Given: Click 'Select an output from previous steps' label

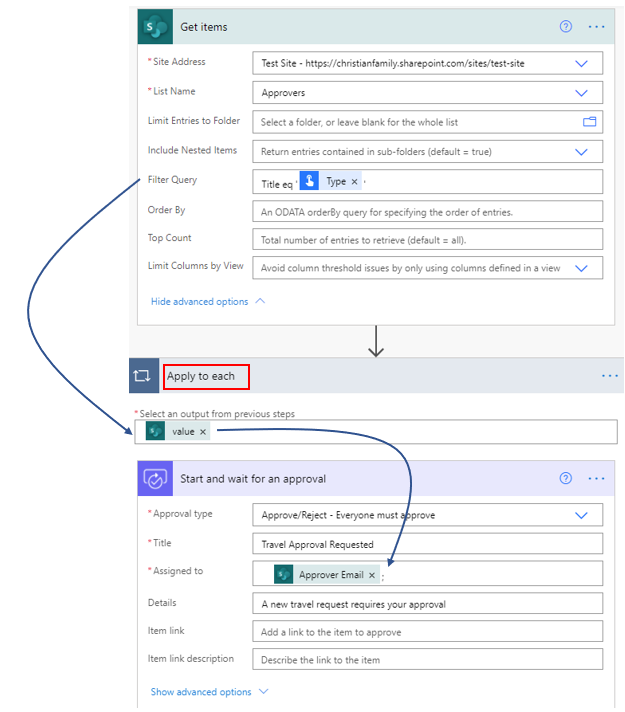Looking at the screenshot, I should click(x=217, y=414).
